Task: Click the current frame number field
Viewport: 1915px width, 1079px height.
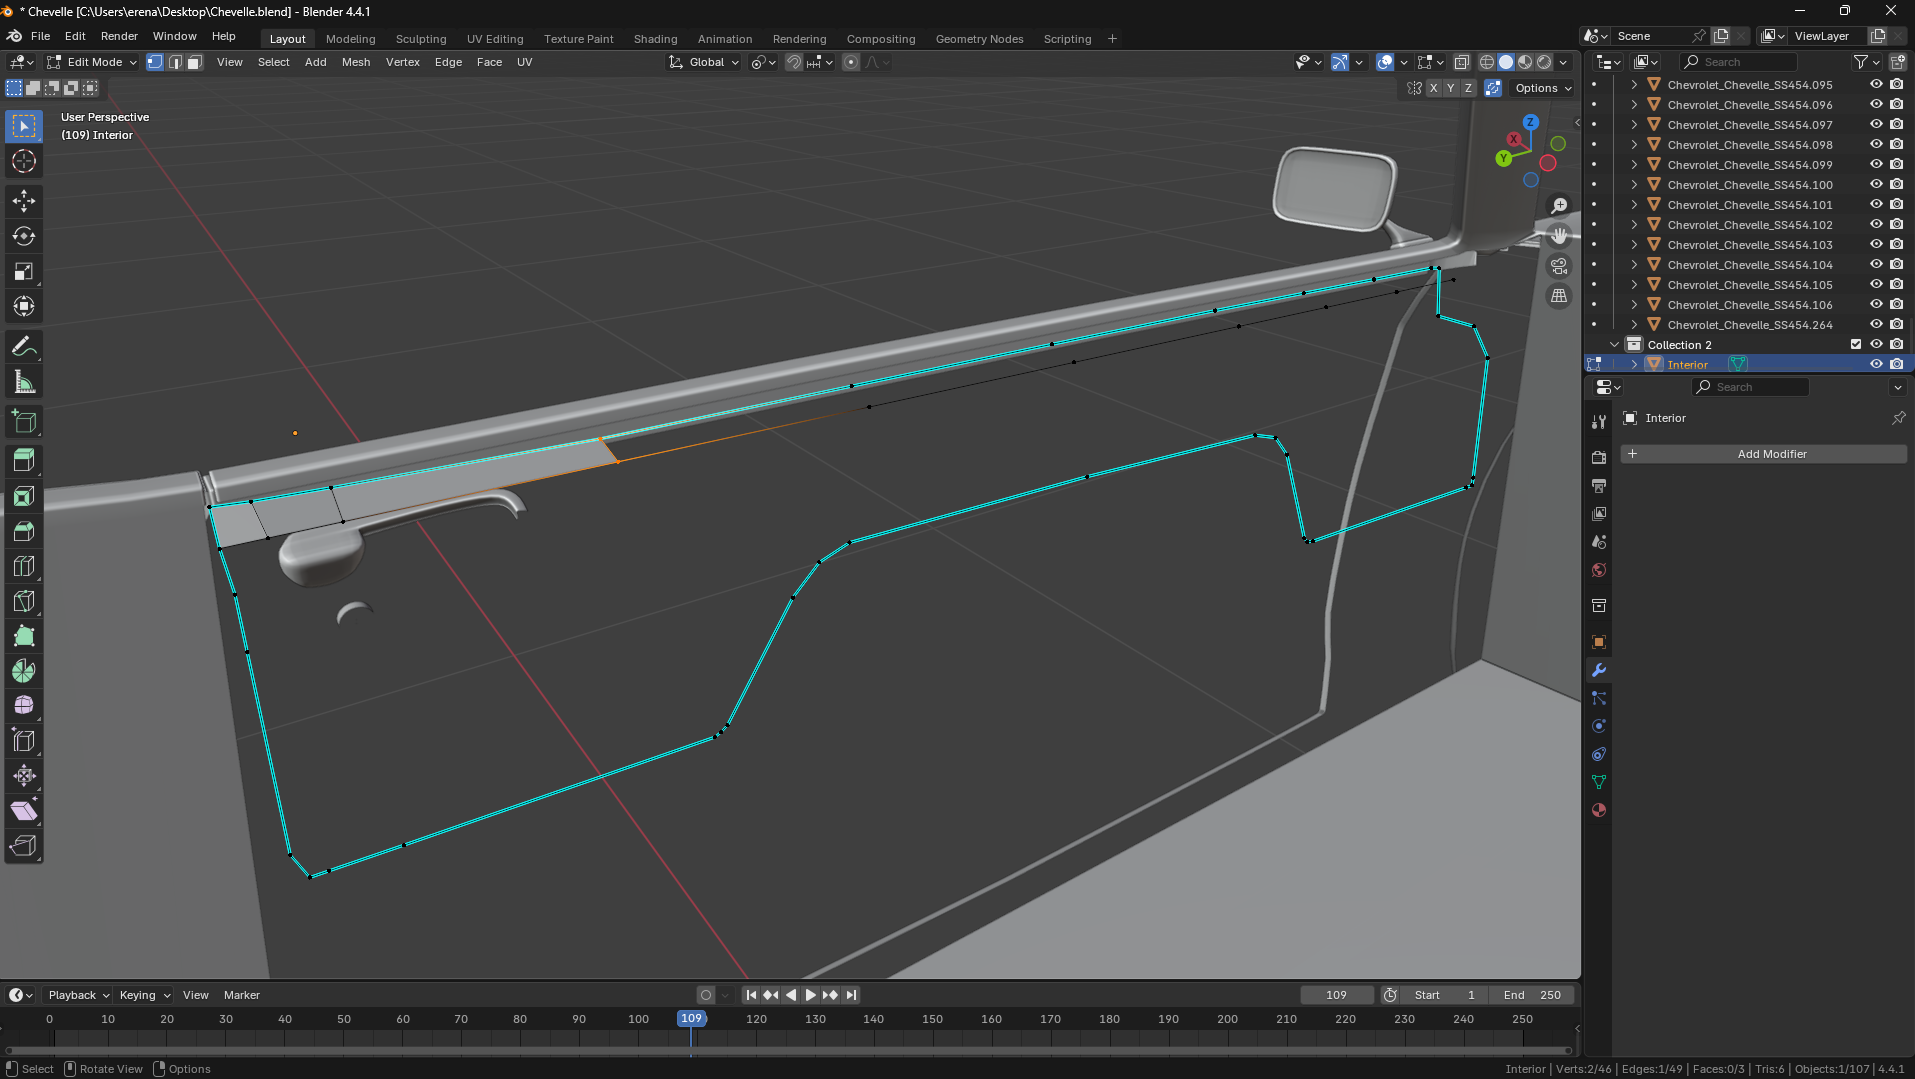Action: [1337, 995]
